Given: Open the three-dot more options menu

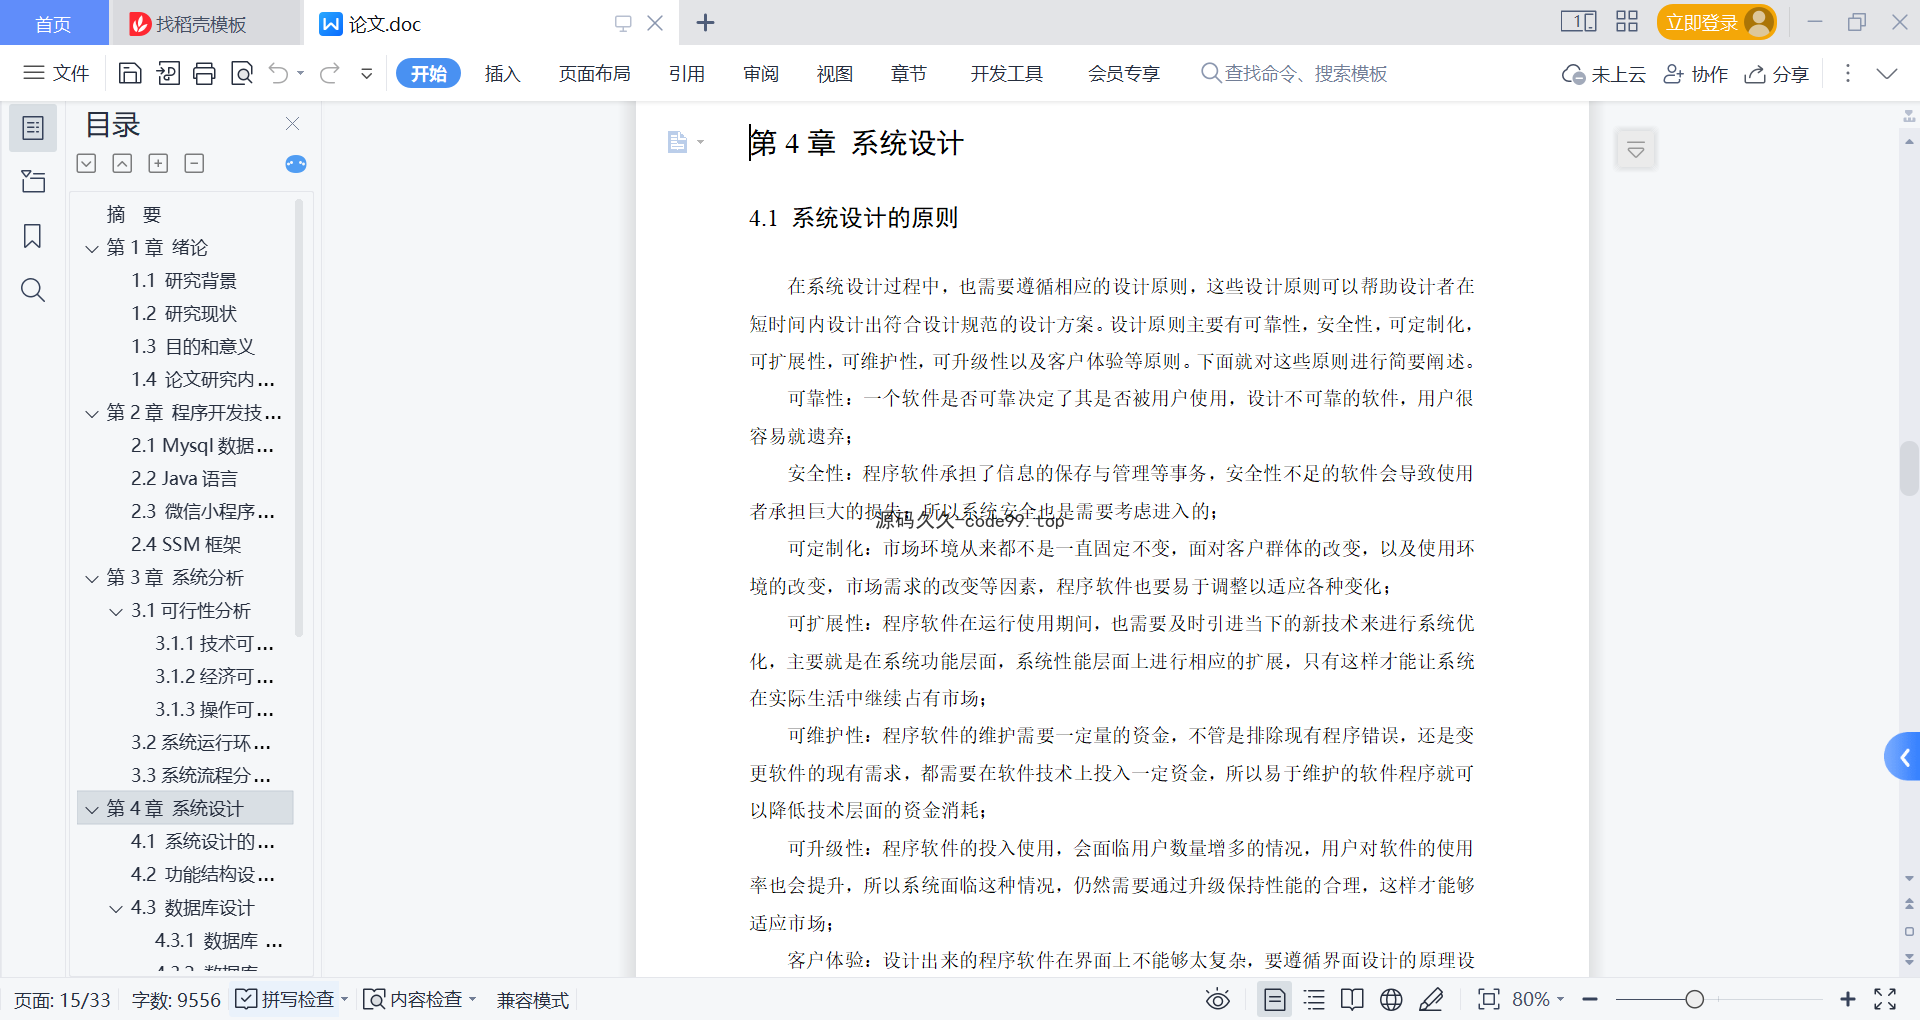Looking at the screenshot, I should point(1848,73).
